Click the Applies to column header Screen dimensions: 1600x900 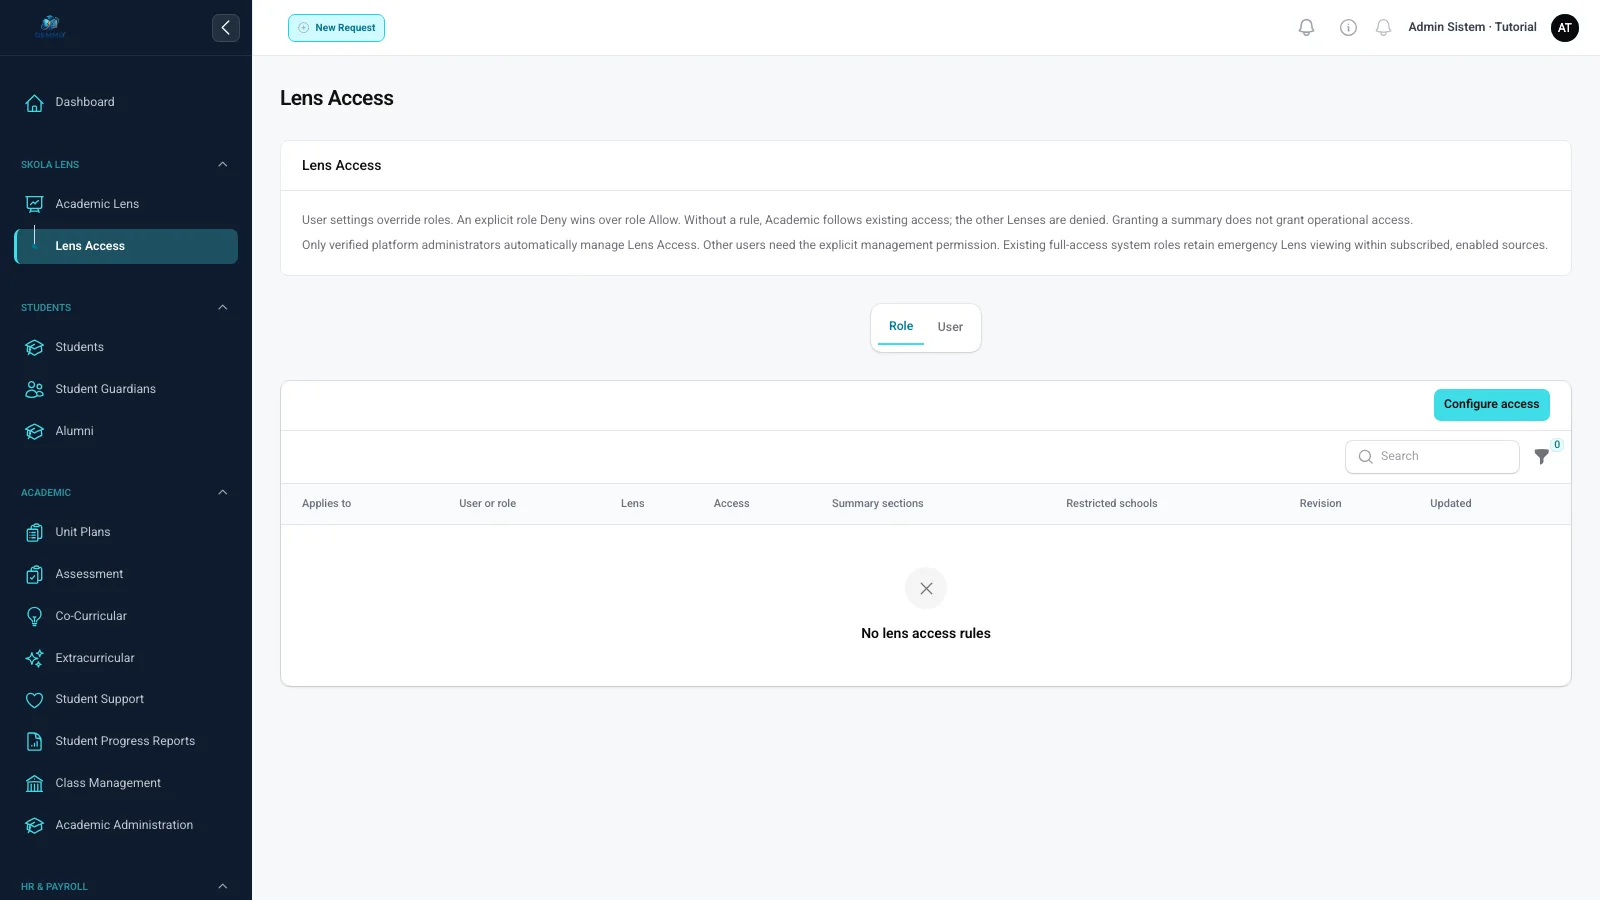tap(327, 504)
